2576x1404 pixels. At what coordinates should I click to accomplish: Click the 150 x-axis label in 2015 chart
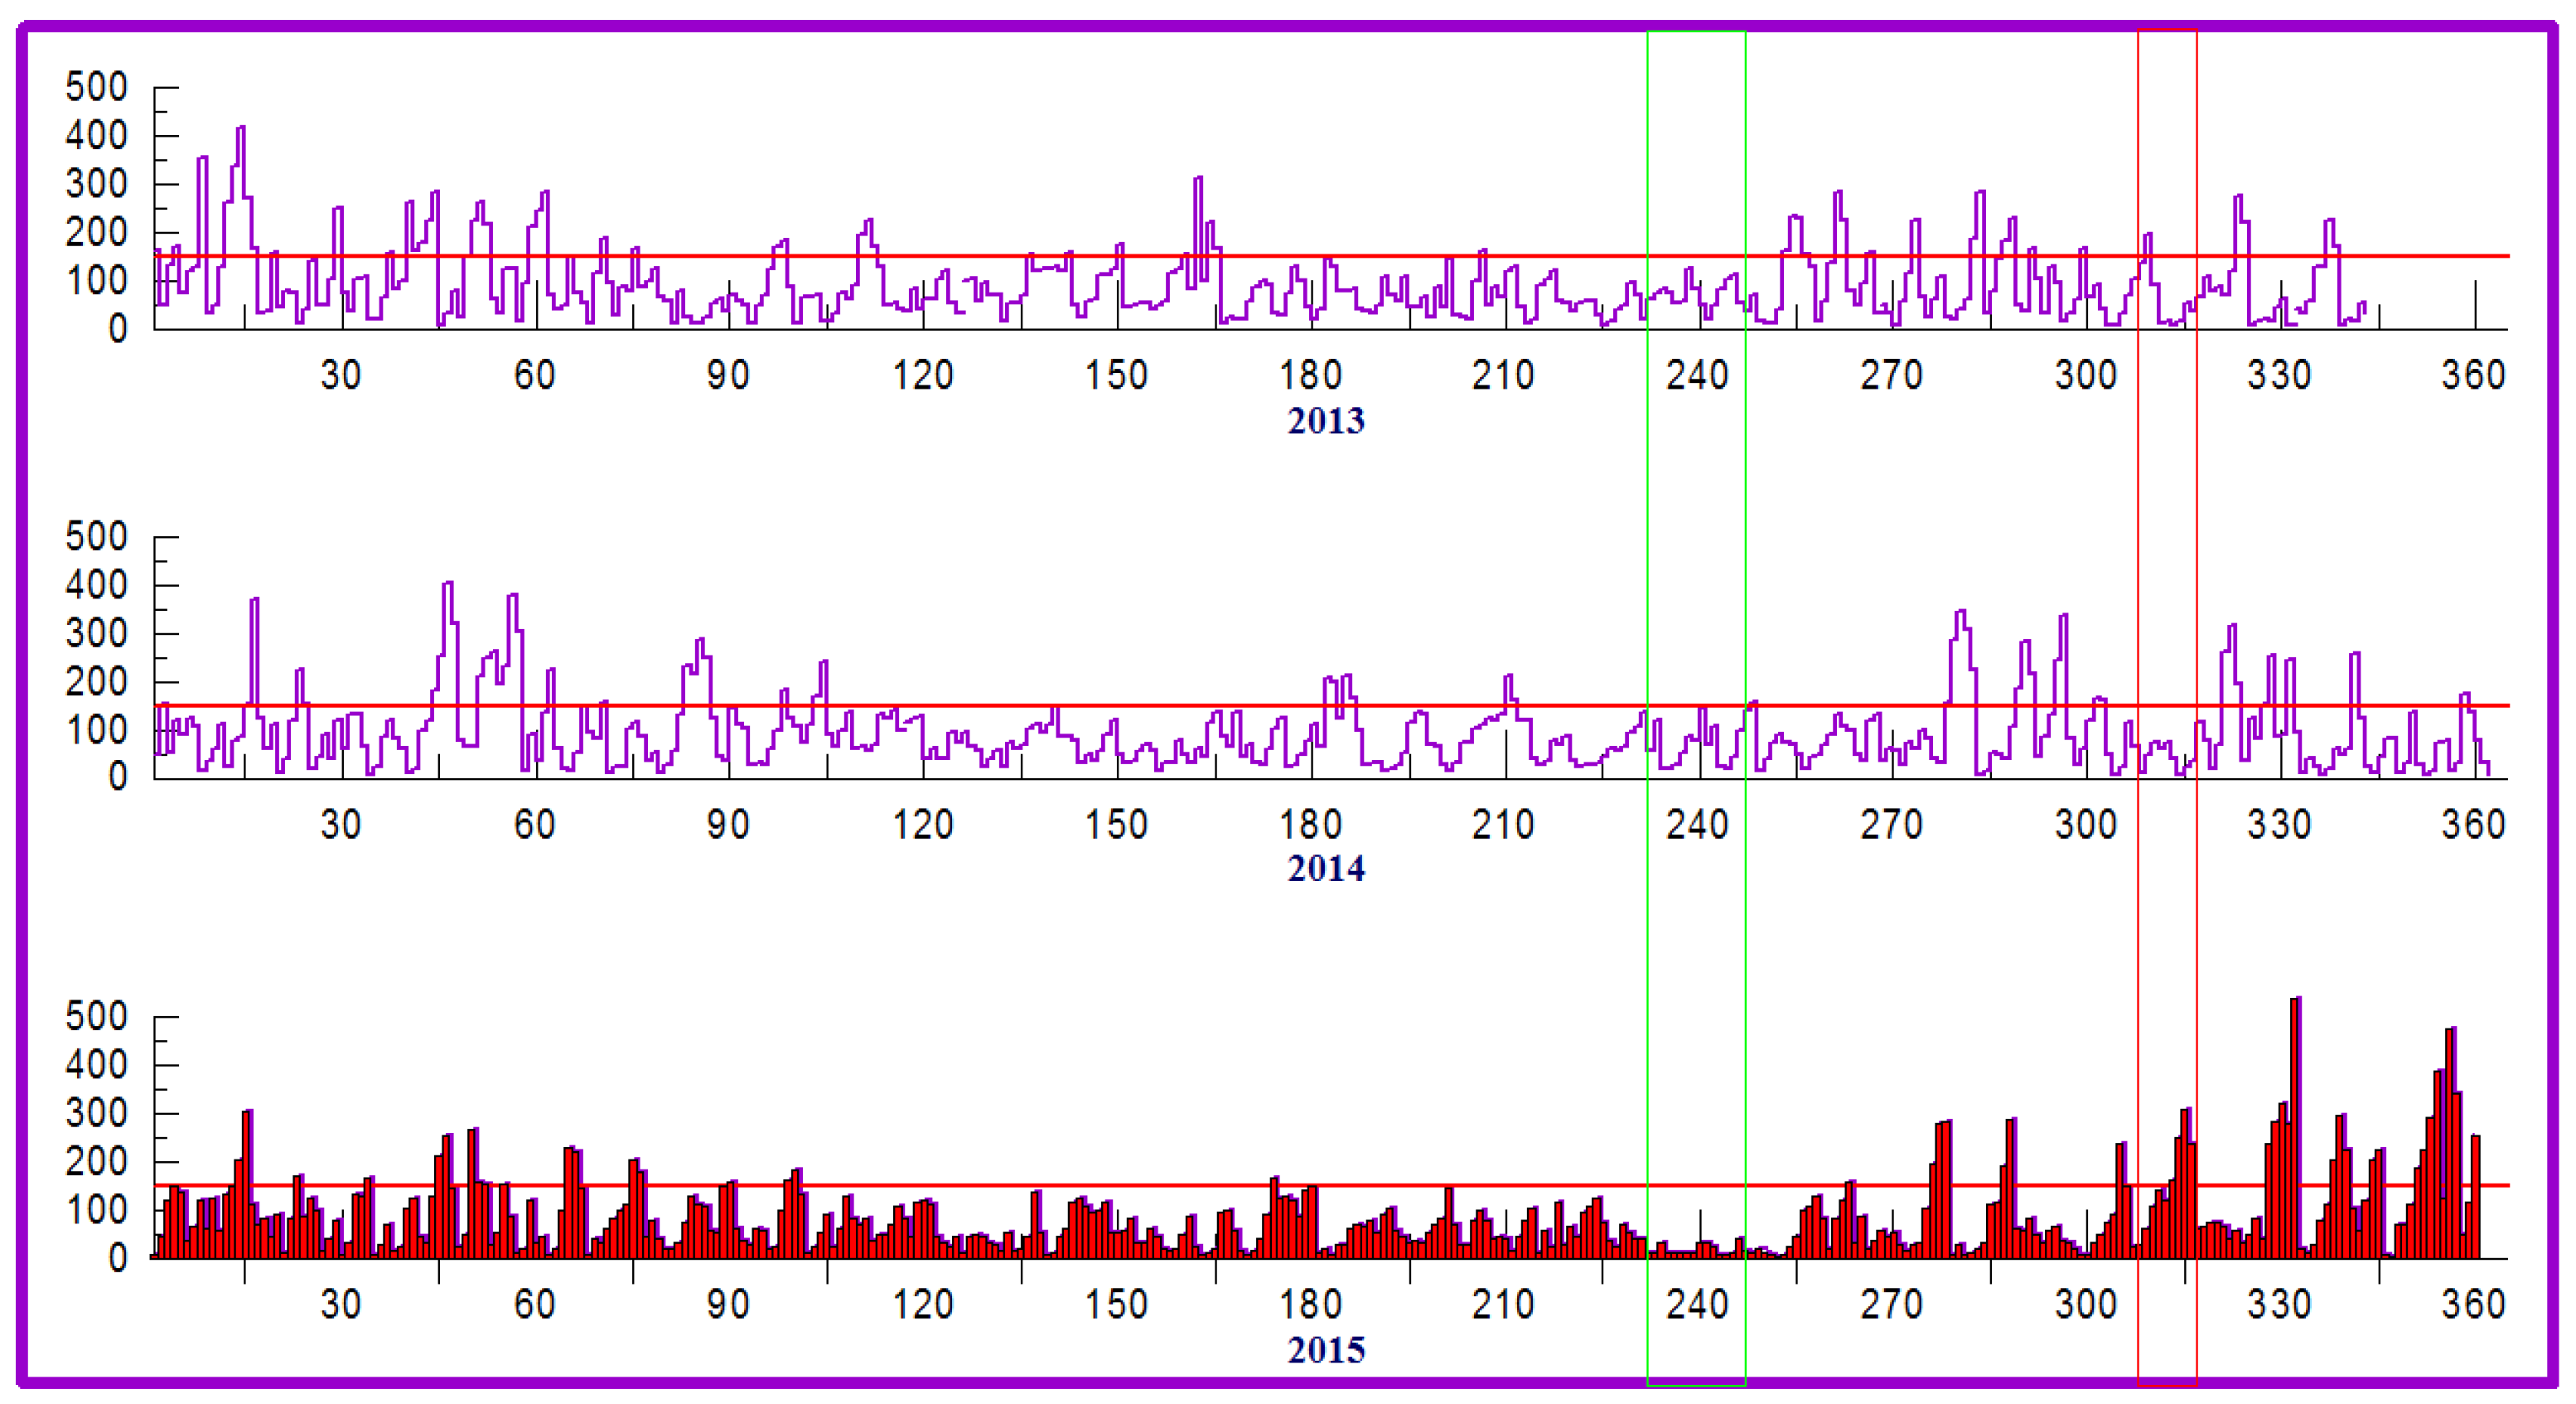pyautogui.click(x=1116, y=1304)
